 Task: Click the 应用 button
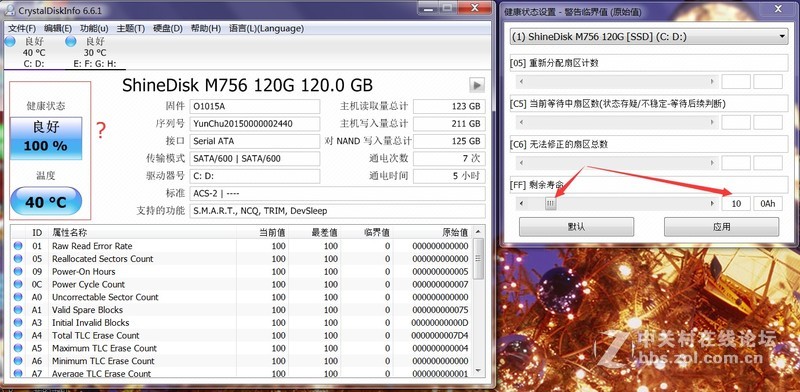[721, 227]
